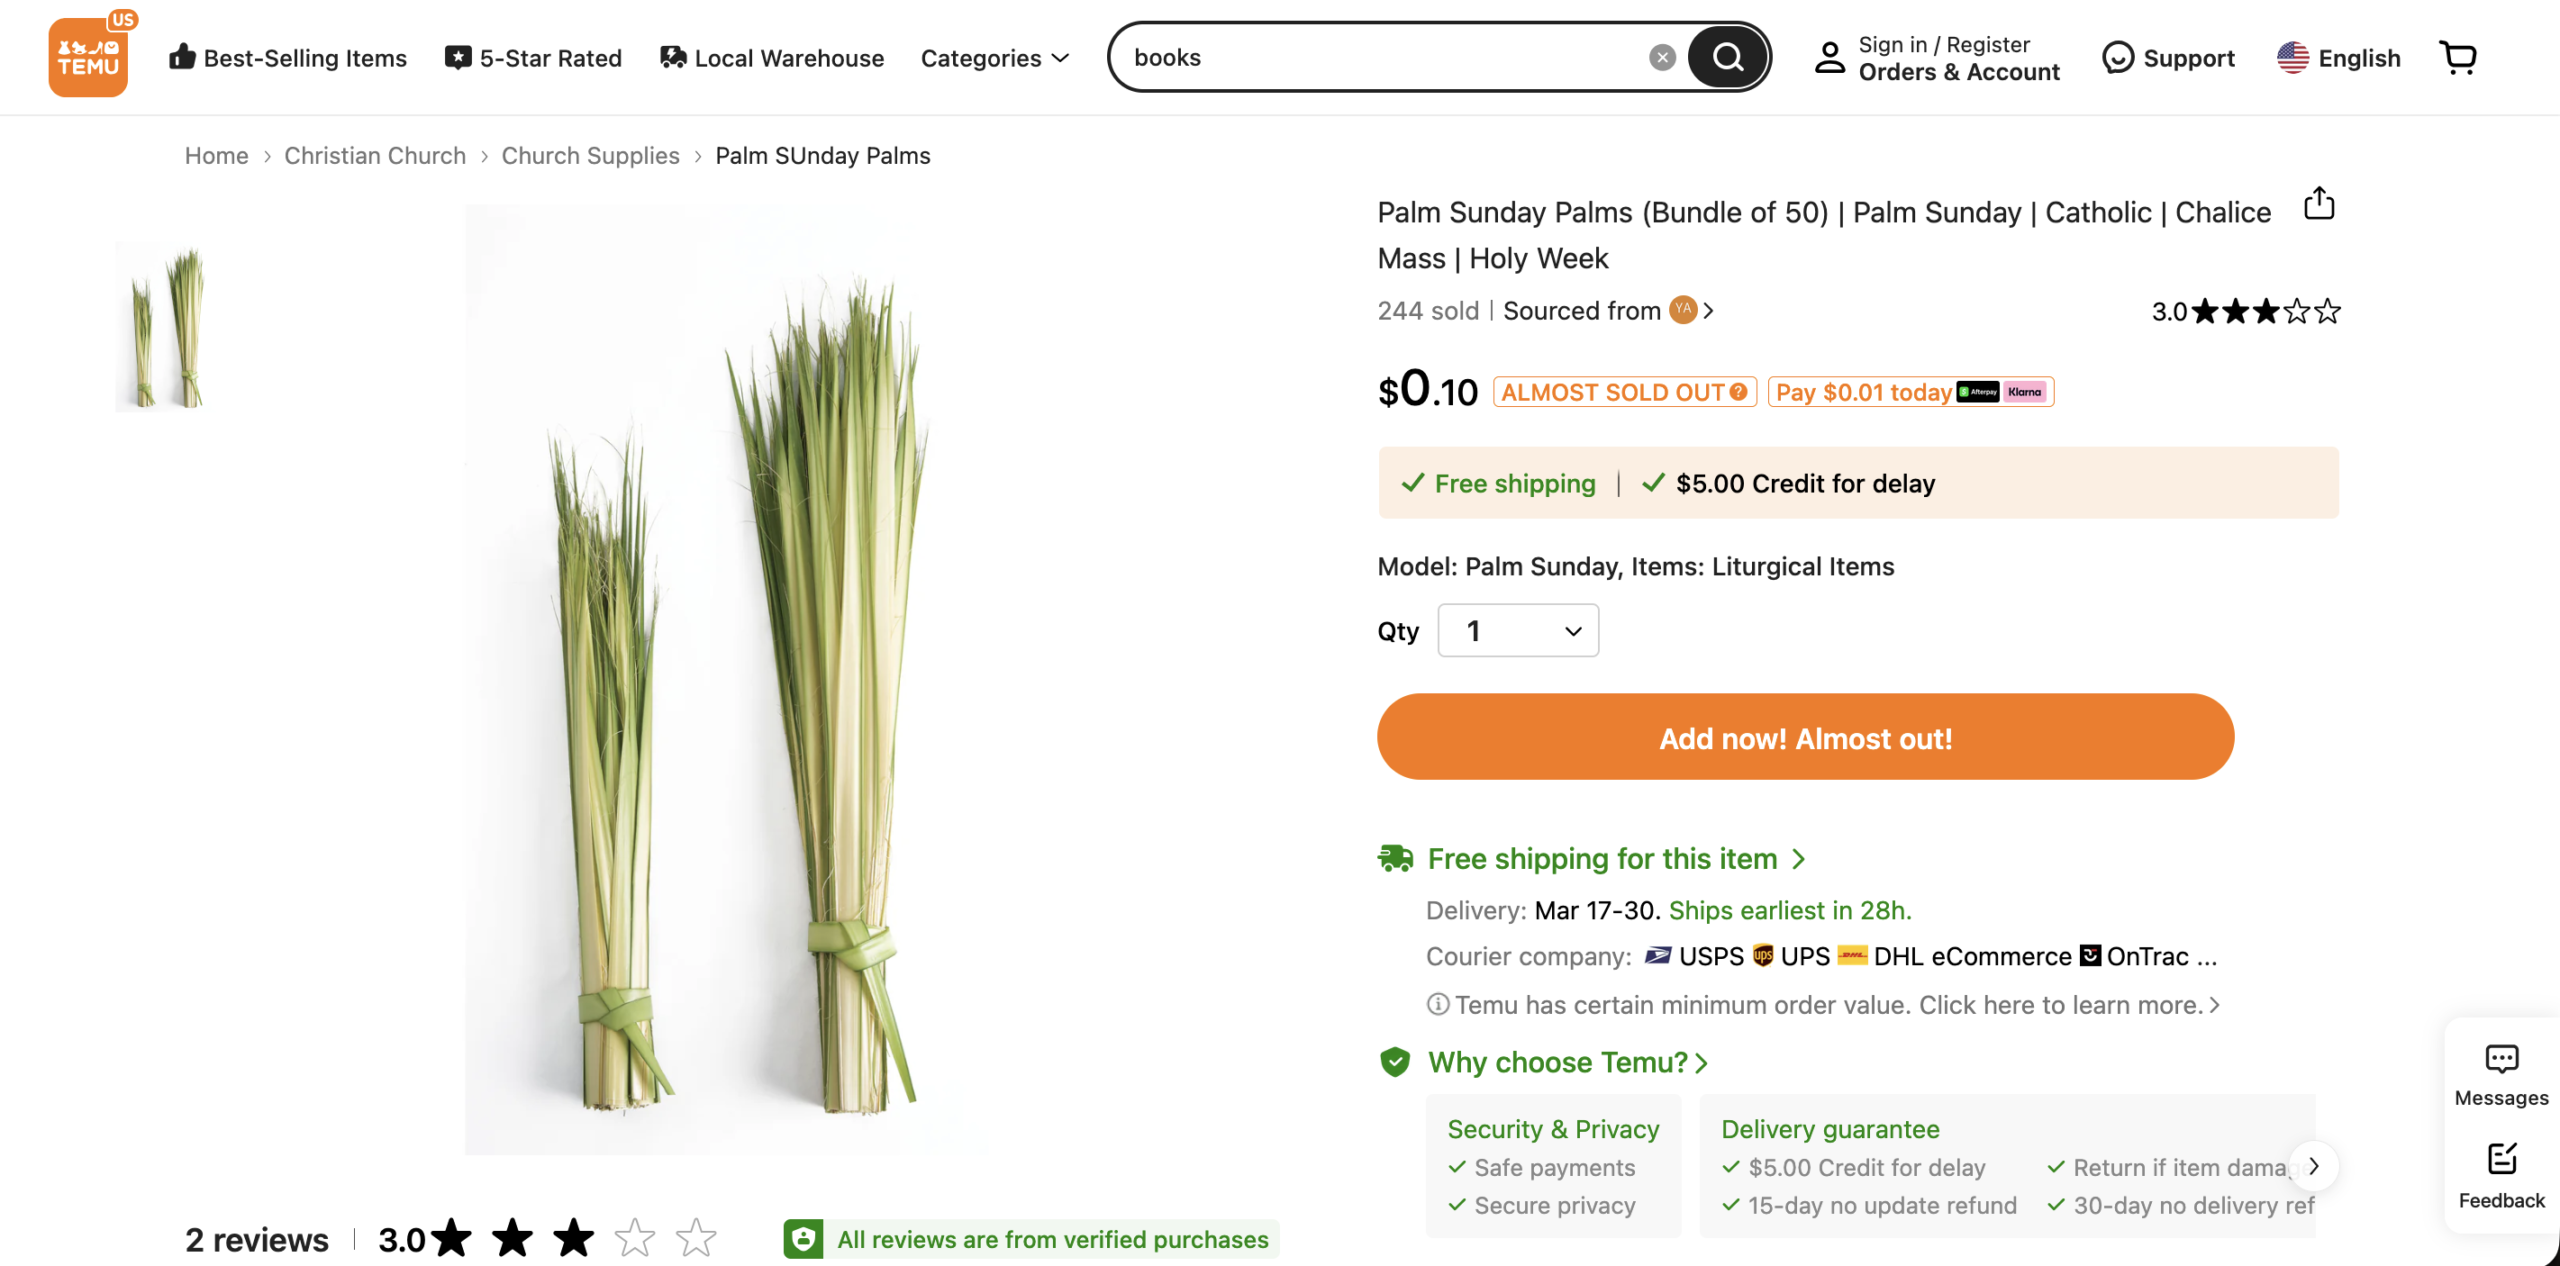Screen dimensions: 2560x1266
Task: Open Best-Selling Items page
Action: [288, 58]
